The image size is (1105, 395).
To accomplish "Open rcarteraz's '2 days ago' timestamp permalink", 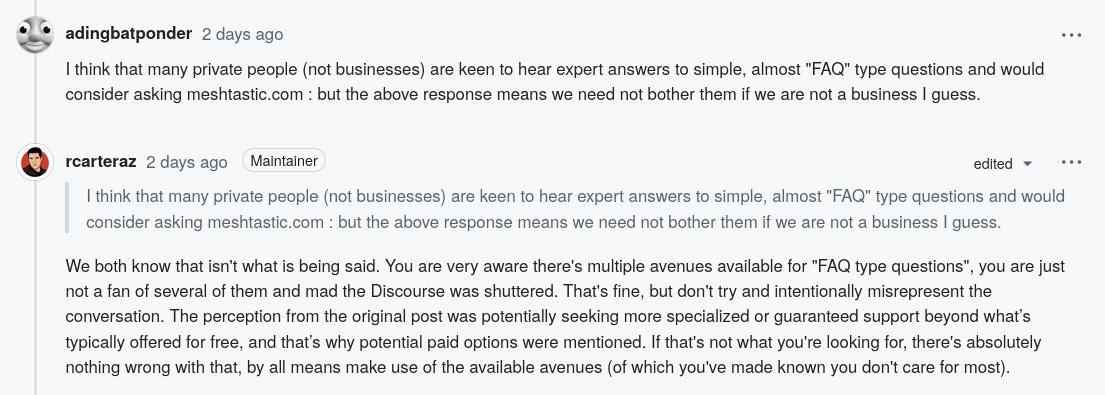I will (x=187, y=162).
